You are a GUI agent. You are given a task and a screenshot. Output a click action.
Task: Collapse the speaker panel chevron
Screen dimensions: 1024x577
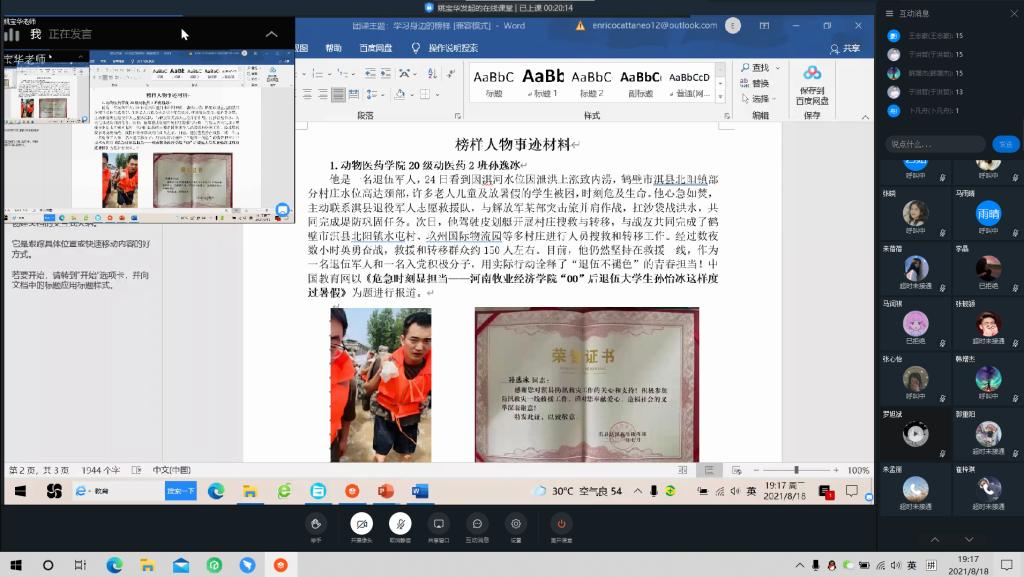(271, 34)
